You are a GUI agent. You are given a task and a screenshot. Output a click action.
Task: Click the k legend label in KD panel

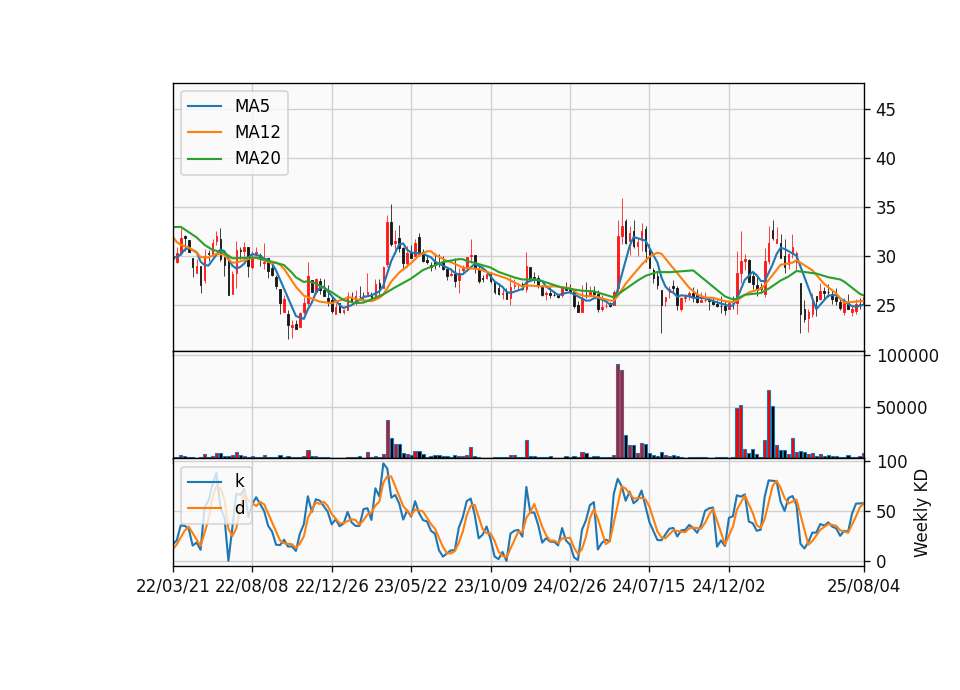[239, 481]
